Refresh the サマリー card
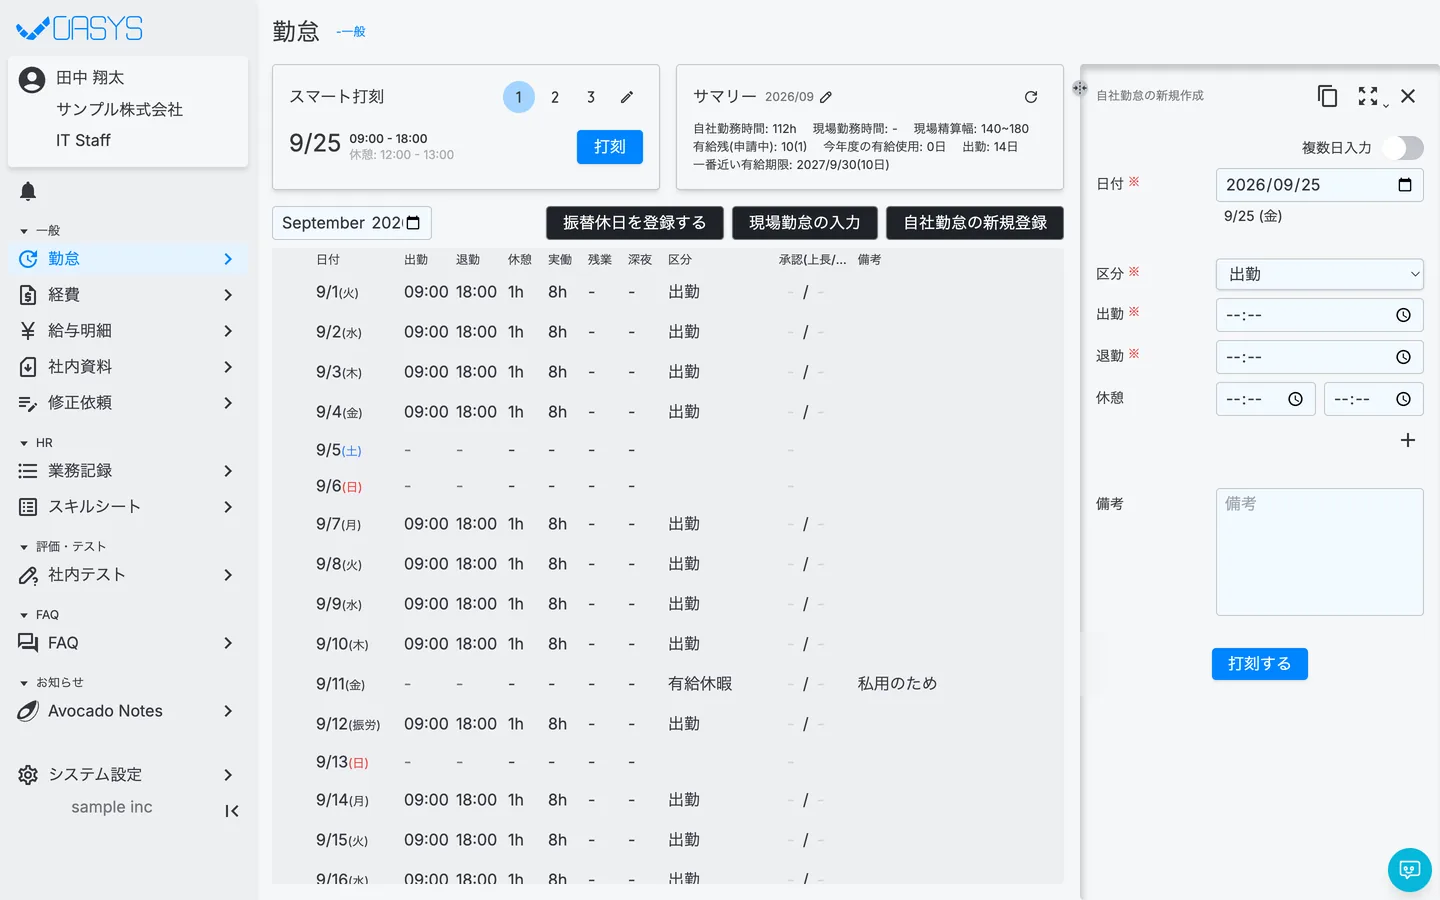1440x900 pixels. click(x=1031, y=97)
